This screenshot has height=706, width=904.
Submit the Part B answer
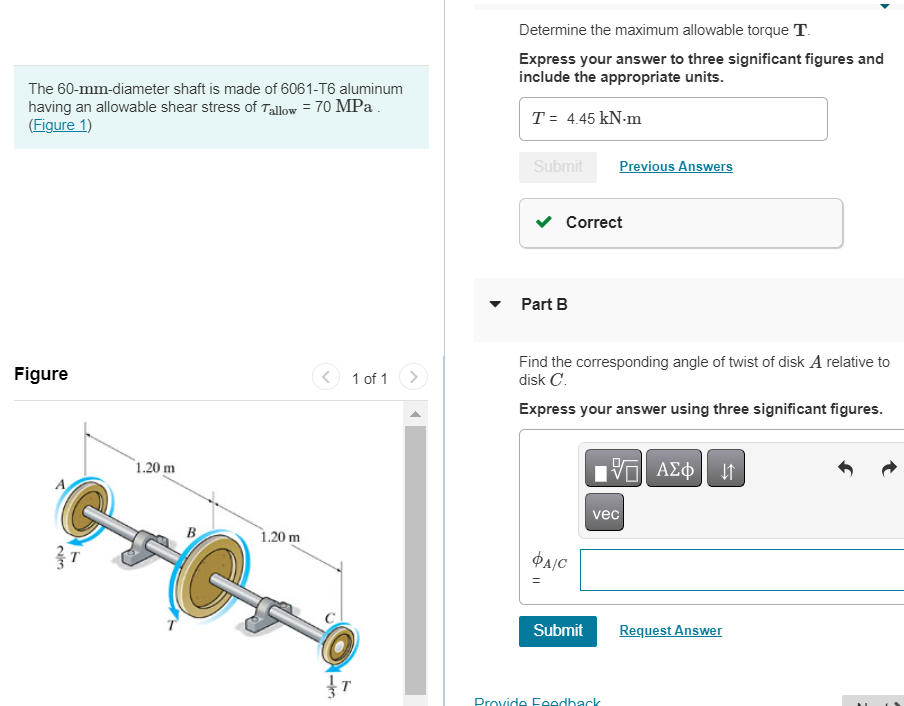coord(557,631)
